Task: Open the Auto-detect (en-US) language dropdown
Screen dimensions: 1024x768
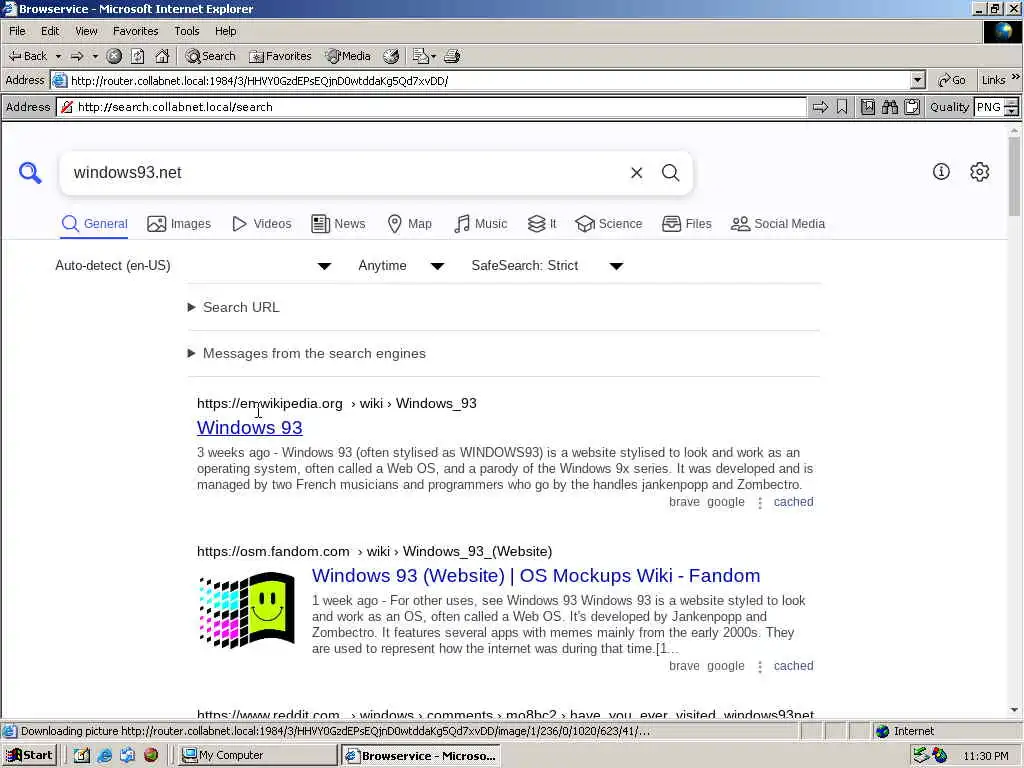Action: (194, 266)
